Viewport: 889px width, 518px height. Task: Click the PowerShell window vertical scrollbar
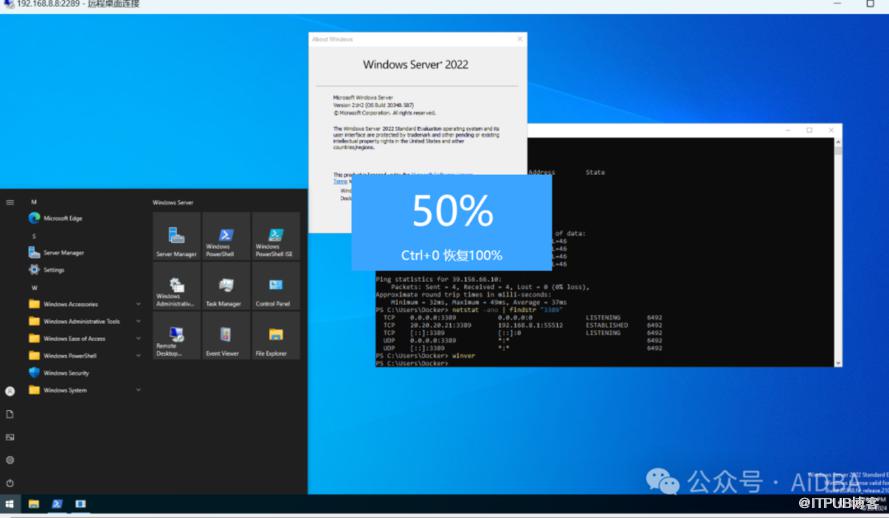(838, 250)
